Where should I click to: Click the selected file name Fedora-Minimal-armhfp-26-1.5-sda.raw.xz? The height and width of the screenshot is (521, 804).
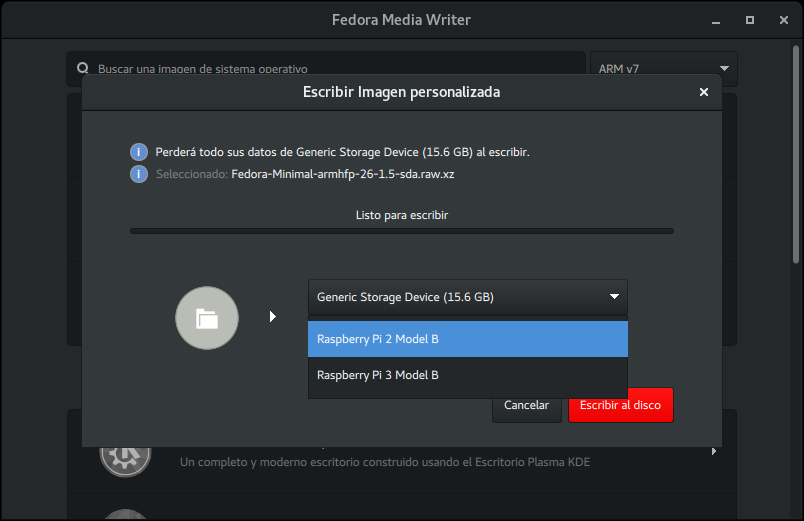click(343, 174)
